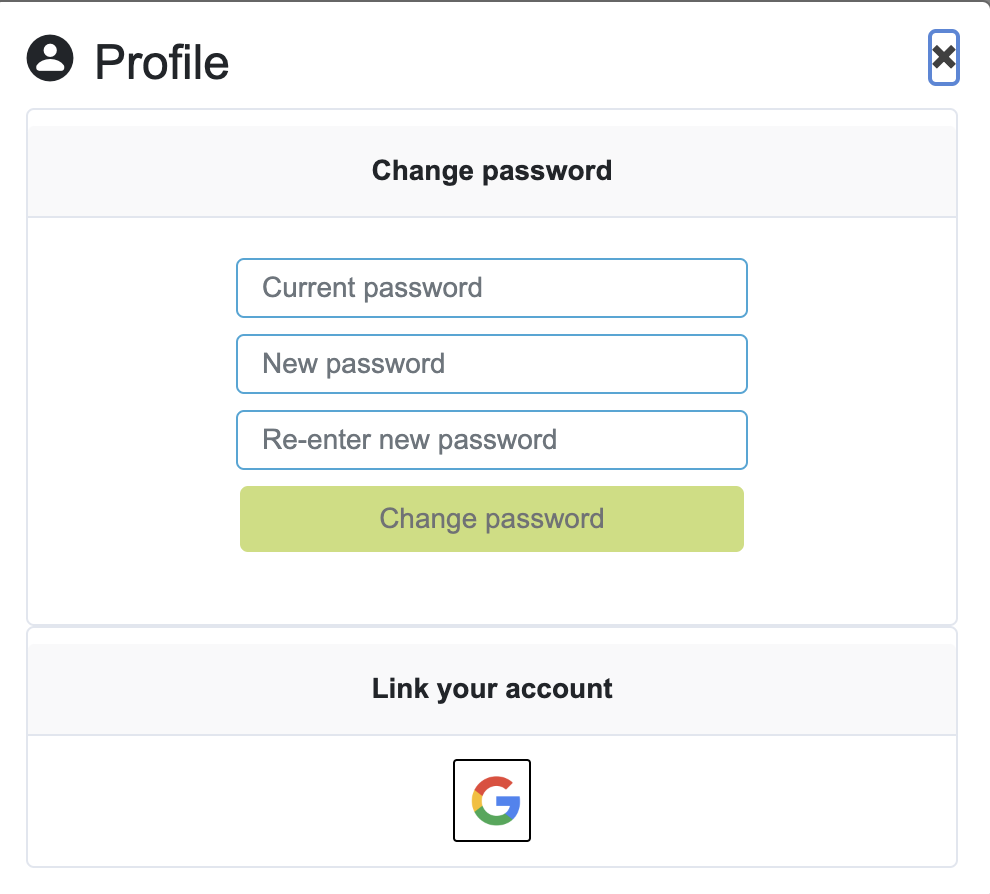Click the colorful G inside the Google button
Viewport: 990px width, 894px height.
496,801
